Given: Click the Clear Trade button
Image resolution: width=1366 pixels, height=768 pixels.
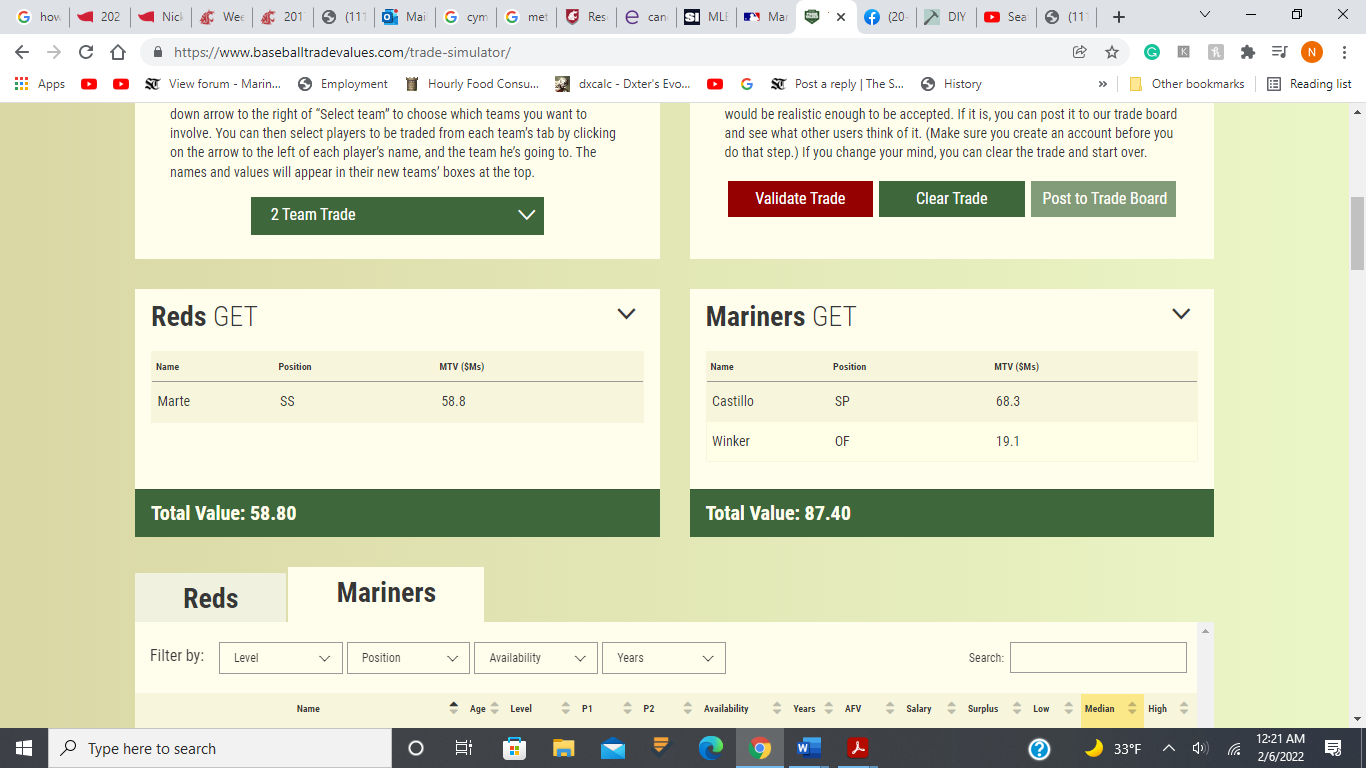Looking at the screenshot, I should (x=952, y=199).
